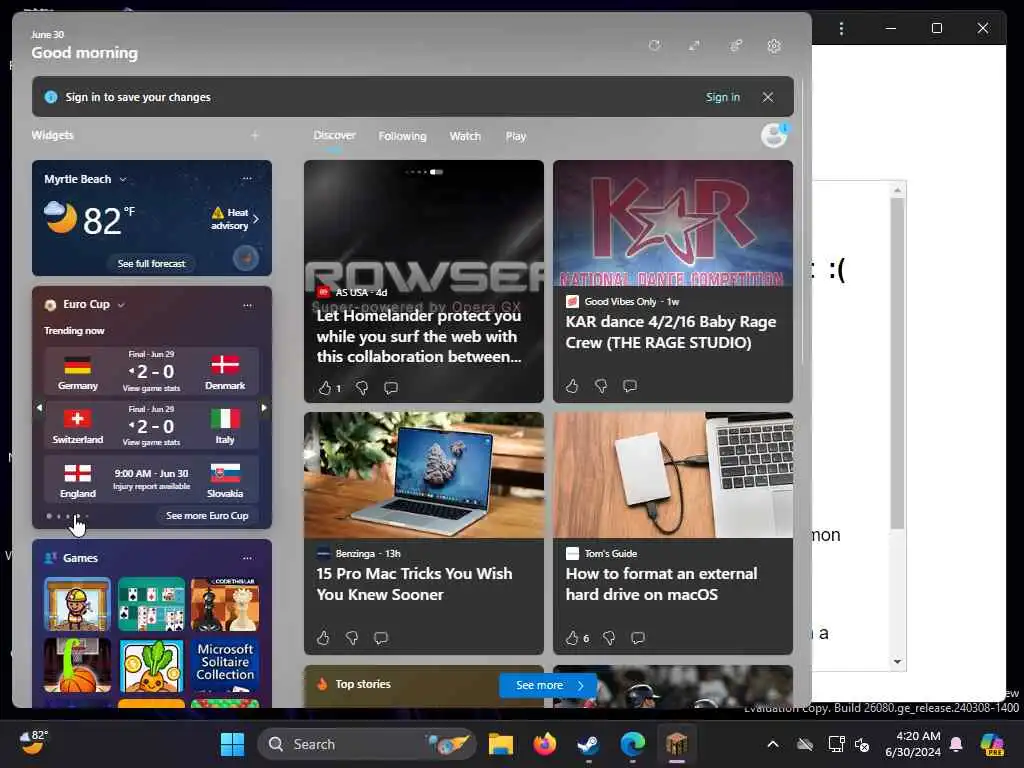1024x768 pixels.
Task: Like 15 Pro Mac Tricks article
Action: tap(323, 637)
